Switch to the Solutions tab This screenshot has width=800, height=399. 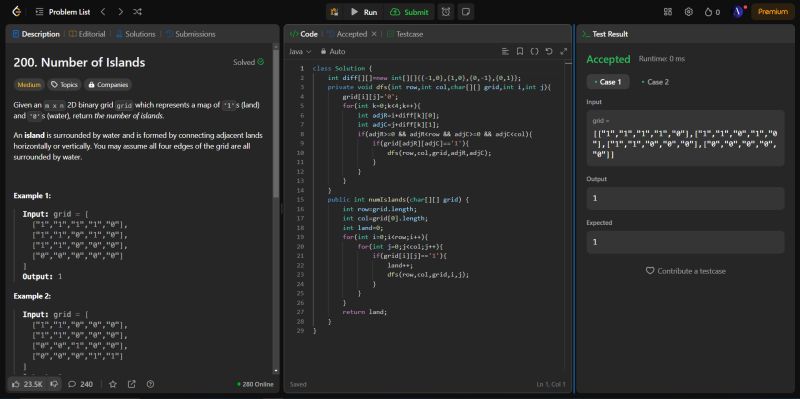[x=135, y=34]
